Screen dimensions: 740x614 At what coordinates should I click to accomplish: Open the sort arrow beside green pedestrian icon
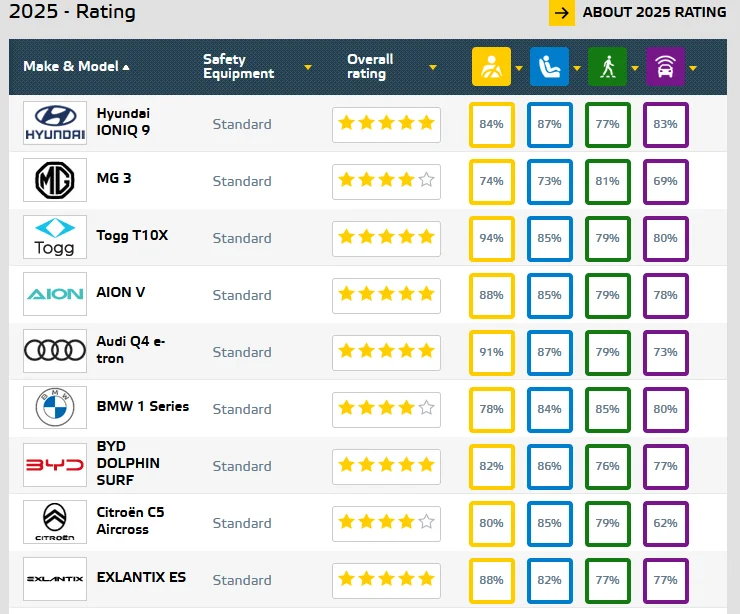635,68
